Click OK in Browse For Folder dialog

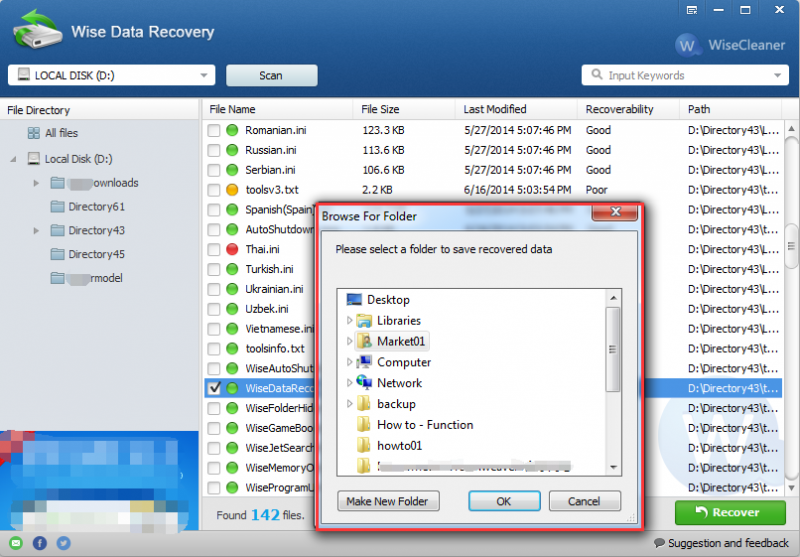(x=504, y=501)
